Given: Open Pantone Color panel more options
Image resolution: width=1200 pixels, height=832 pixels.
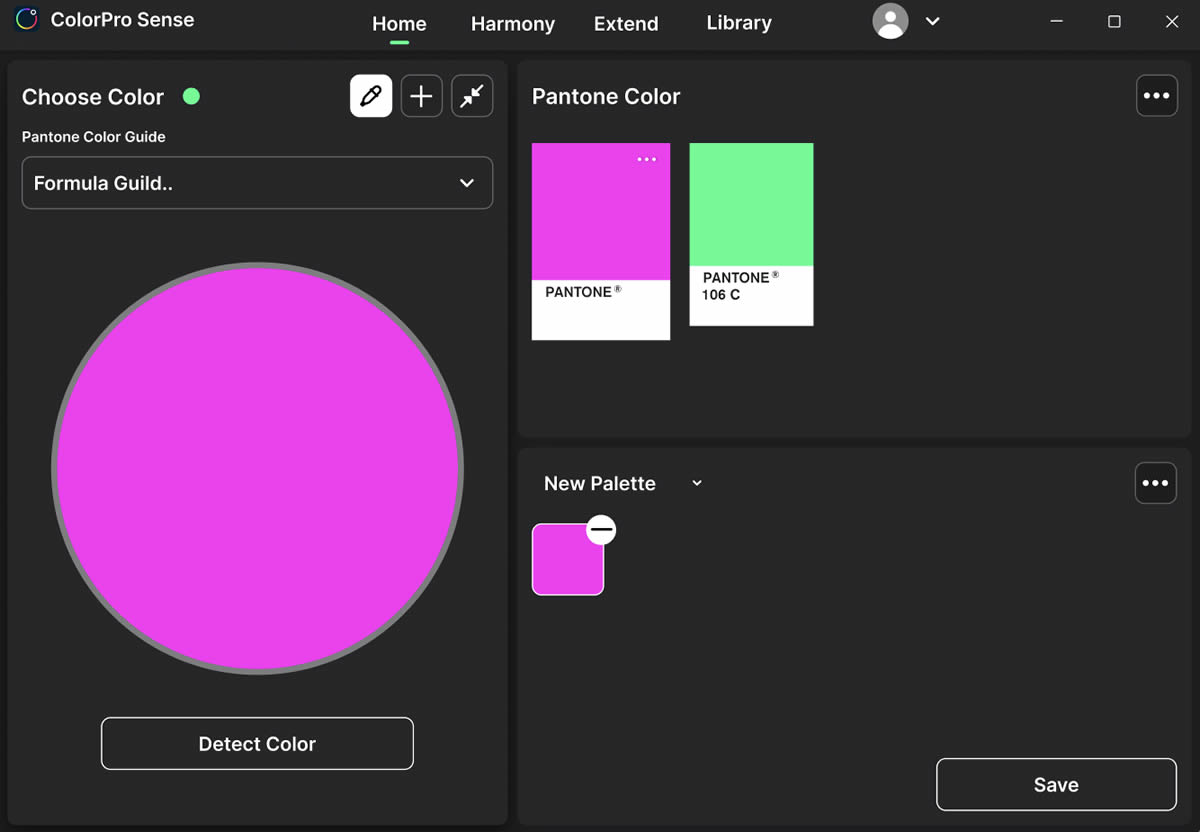Looking at the screenshot, I should 1156,96.
